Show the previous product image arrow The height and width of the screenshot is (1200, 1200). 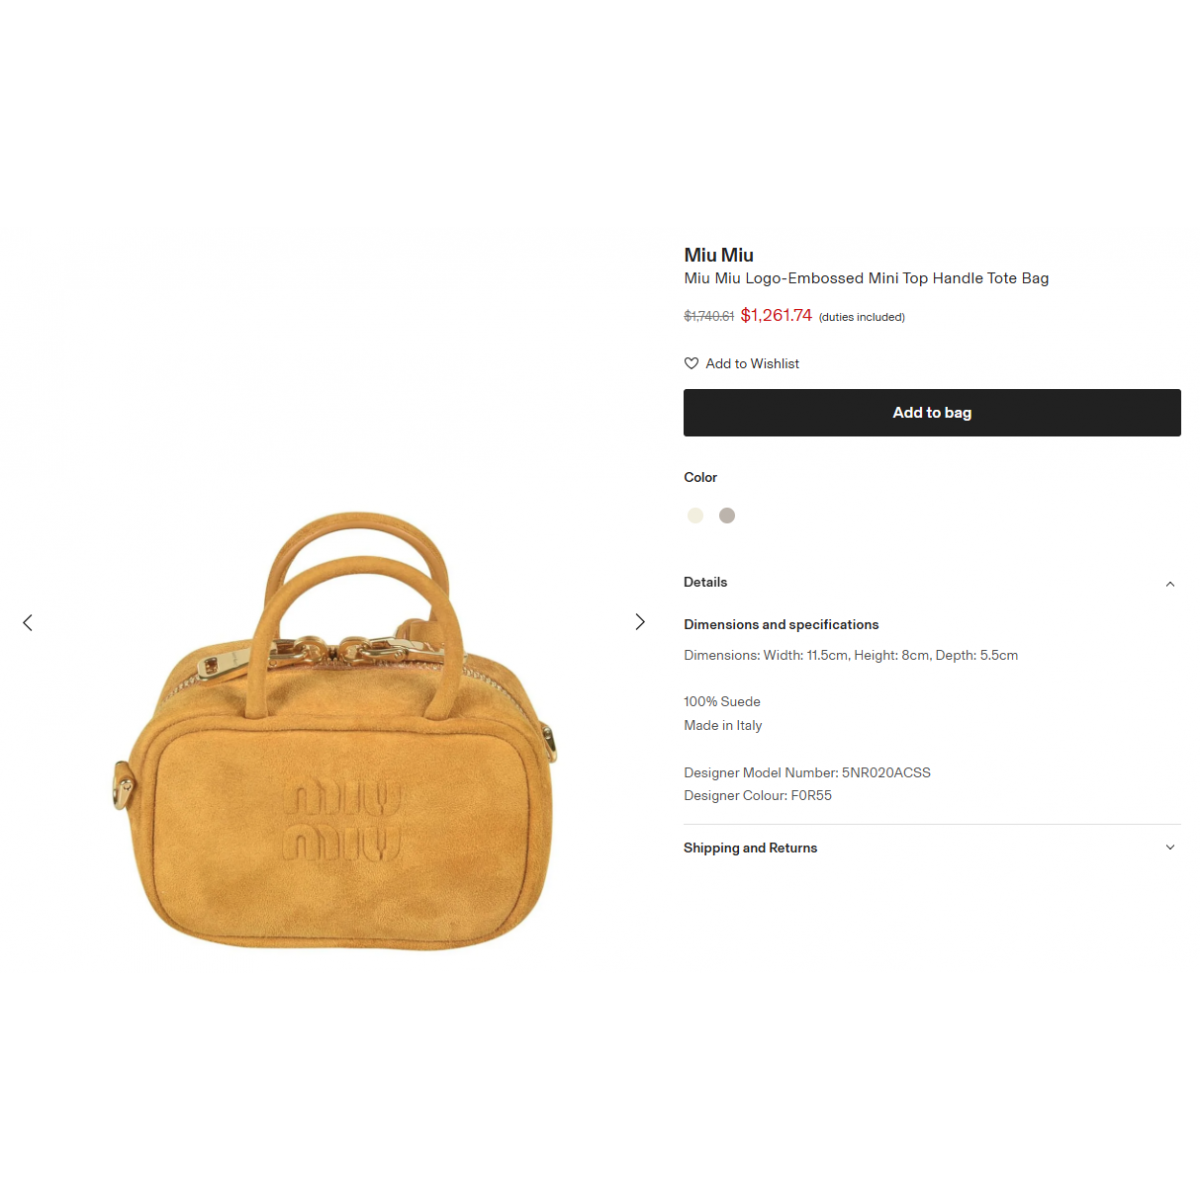[x=28, y=622]
